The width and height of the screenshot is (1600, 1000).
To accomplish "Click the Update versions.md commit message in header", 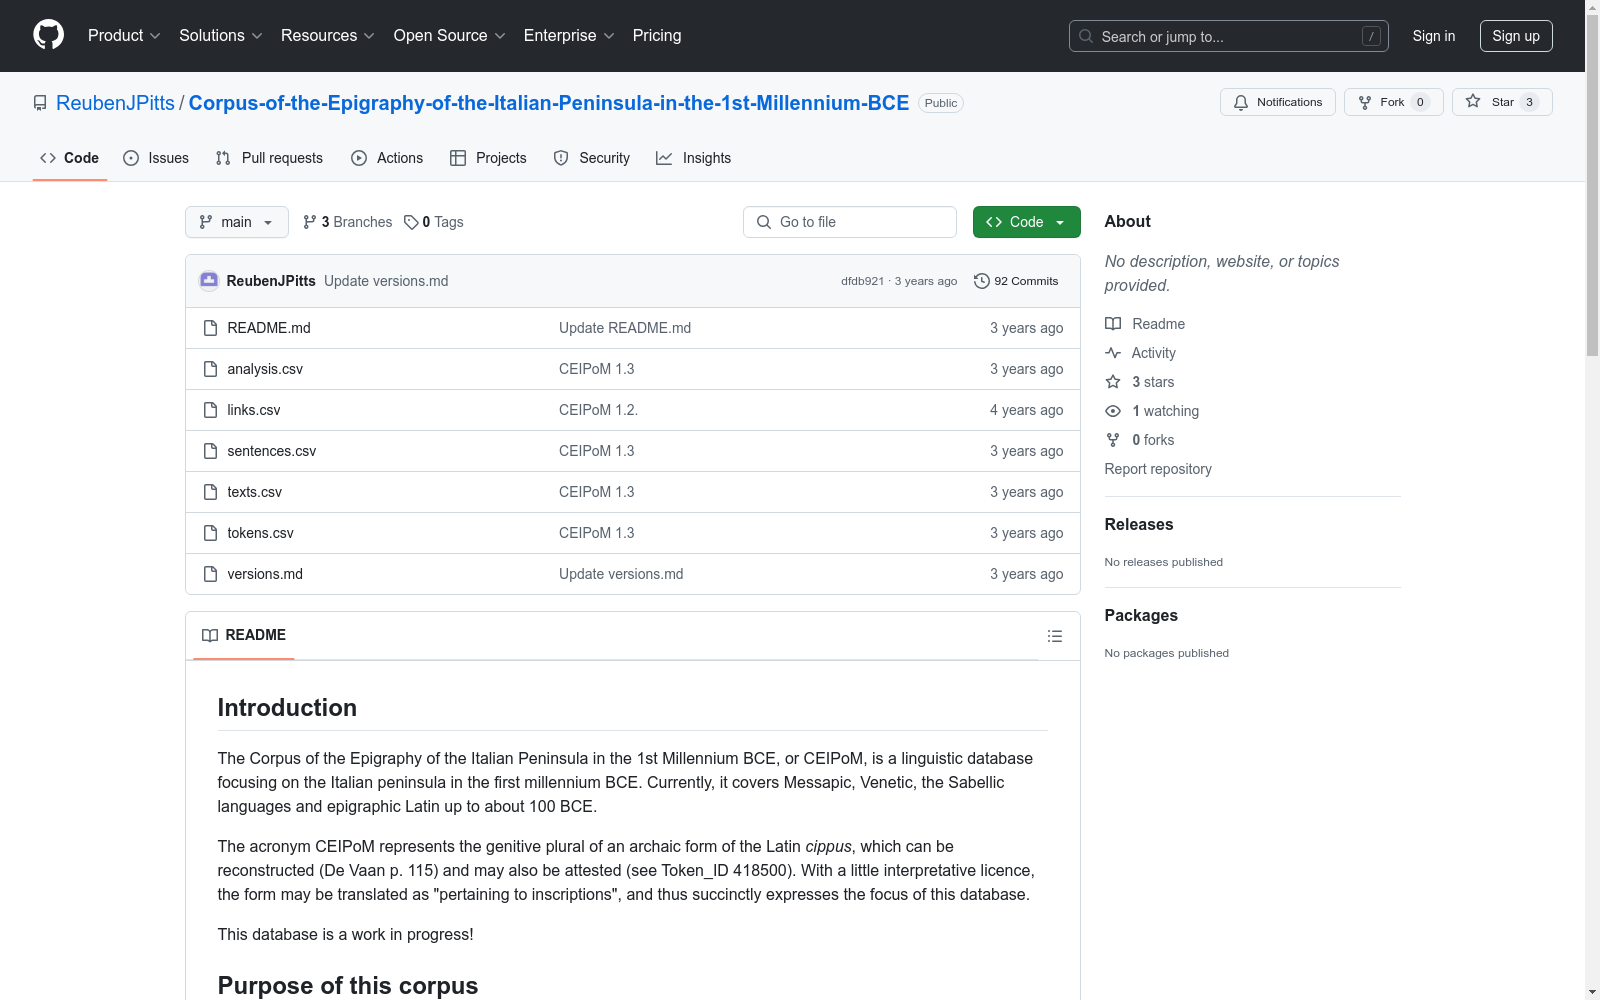I will pyautogui.click(x=386, y=281).
